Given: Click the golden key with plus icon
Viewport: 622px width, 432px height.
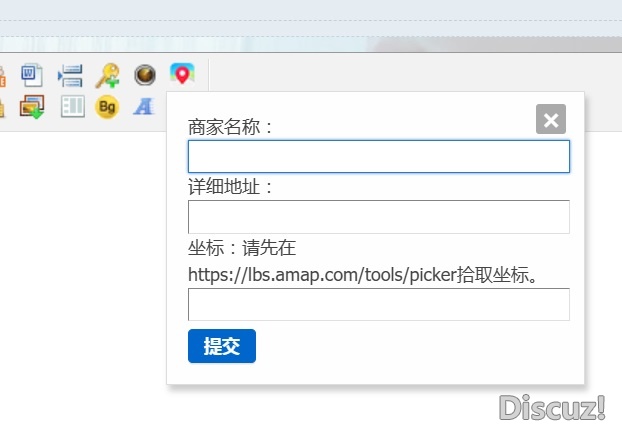Looking at the screenshot, I should (107, 75).
